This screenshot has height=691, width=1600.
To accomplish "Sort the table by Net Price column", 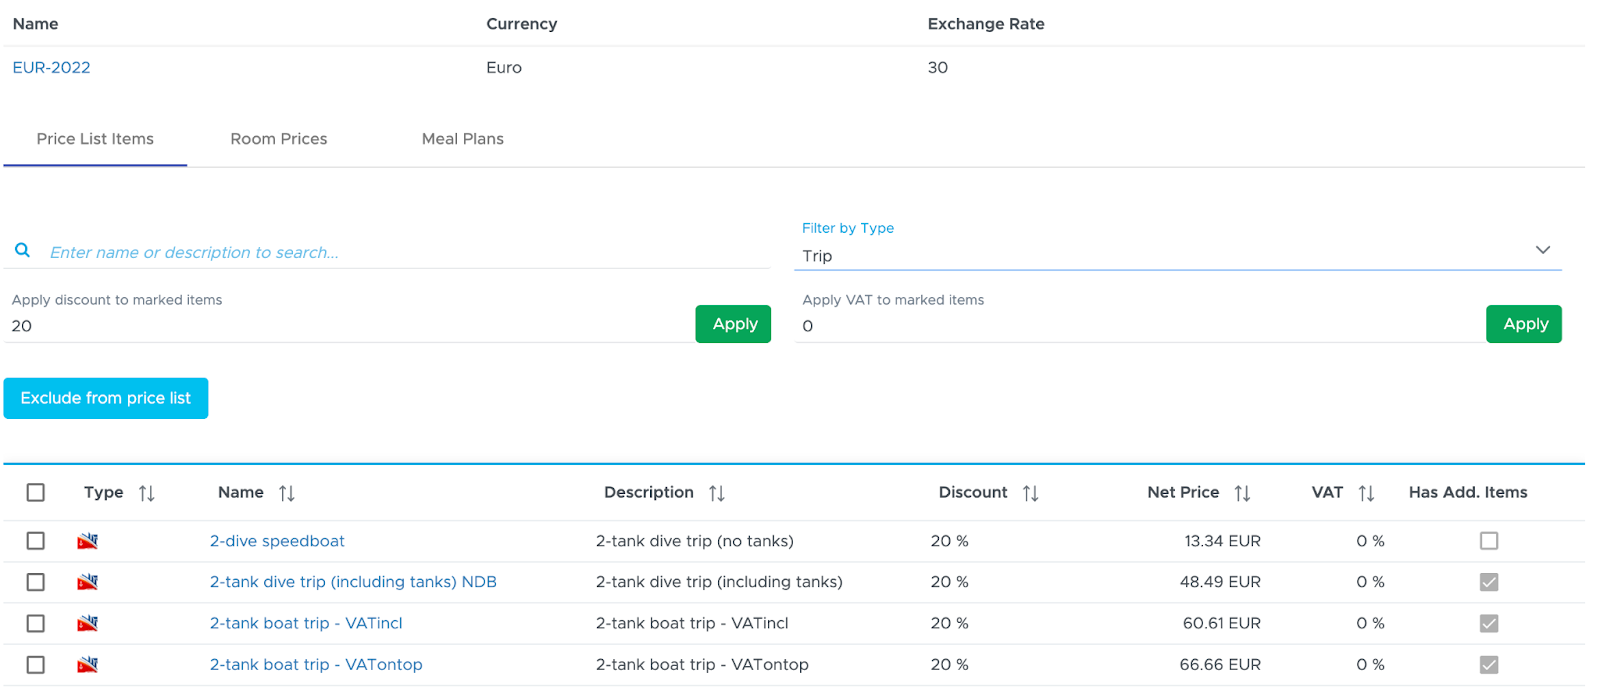I will click(1243, 493).
